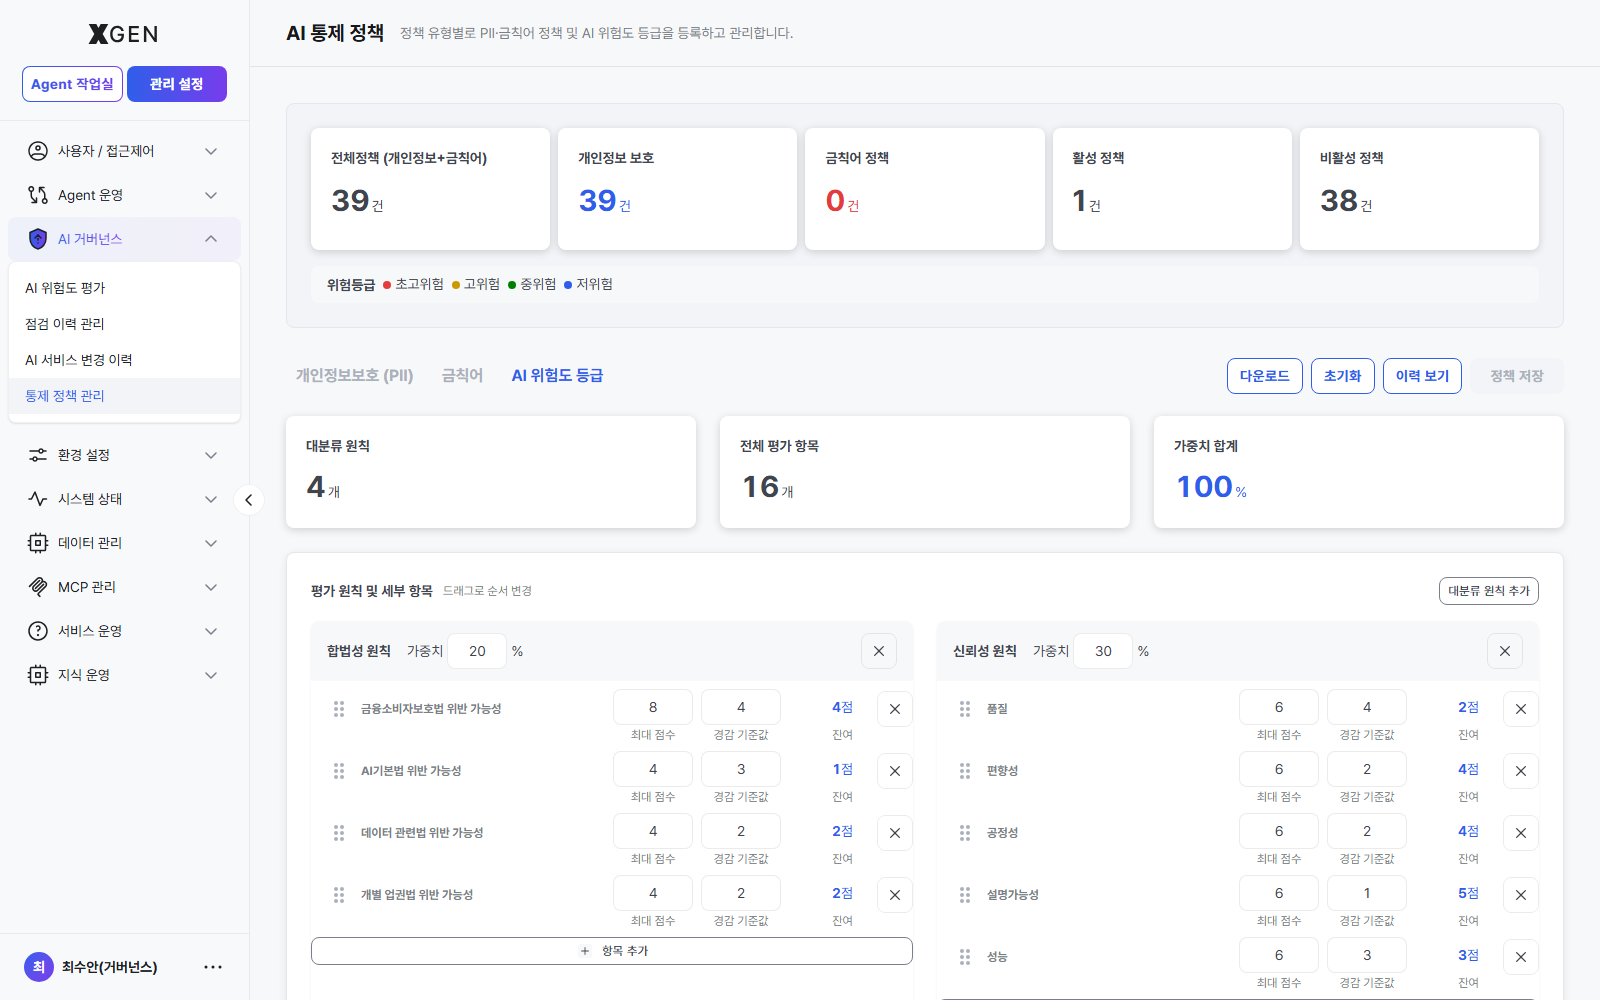The height and width of the screenshot is (1000, 1600).
Task: Delete the 편향성 item
Action: point(1521,771)
